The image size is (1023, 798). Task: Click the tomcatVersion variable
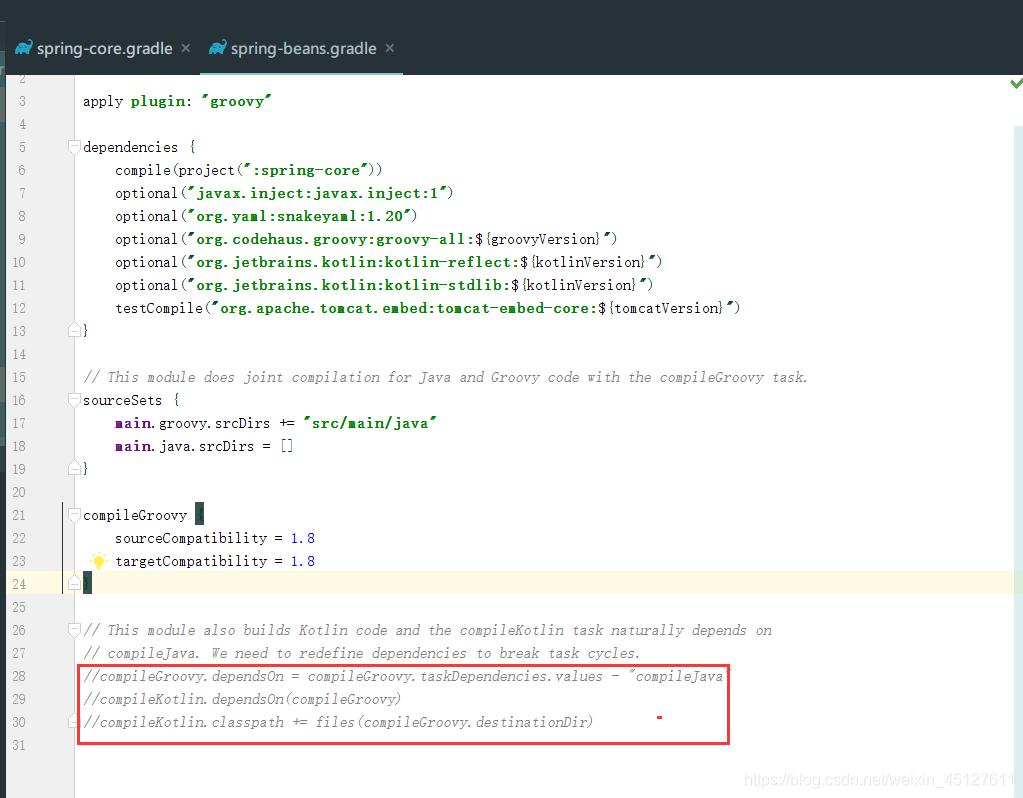point(668,308)
